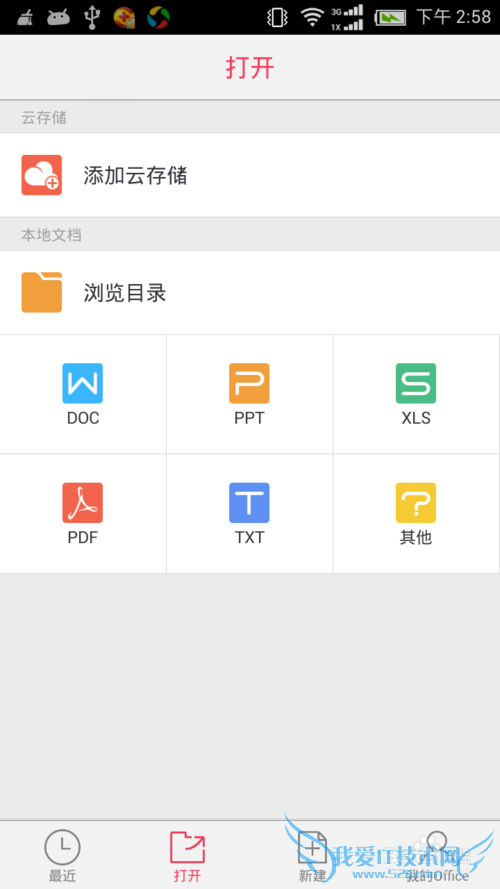This screenshot has height=889, width=500.
Task: Open 浏览目录 directory browser label
Action: click(x=125, y=293)
